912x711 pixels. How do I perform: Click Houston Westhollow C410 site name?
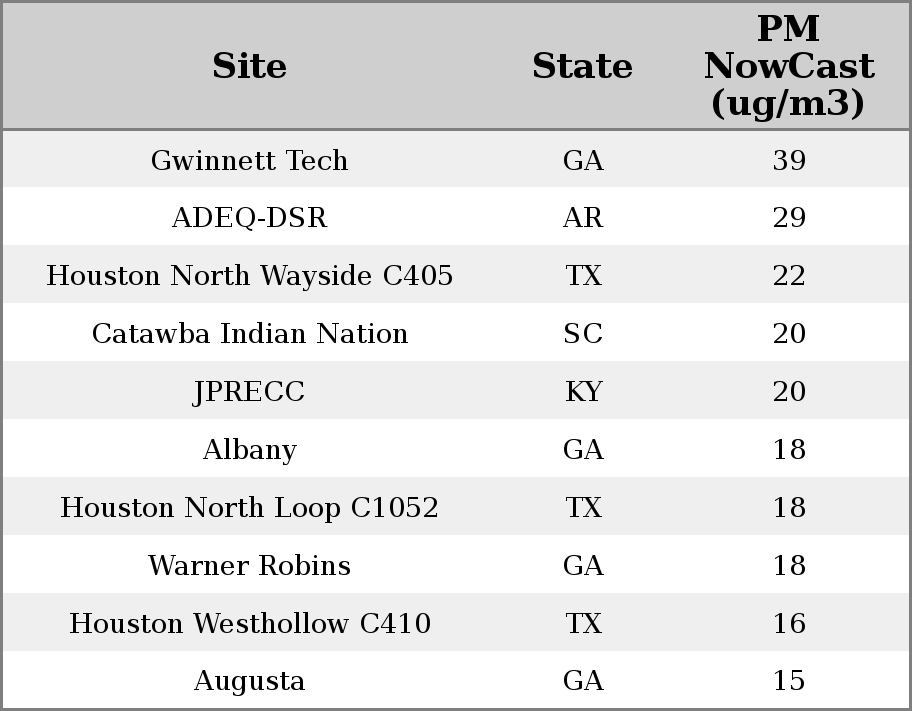(249, 624)
